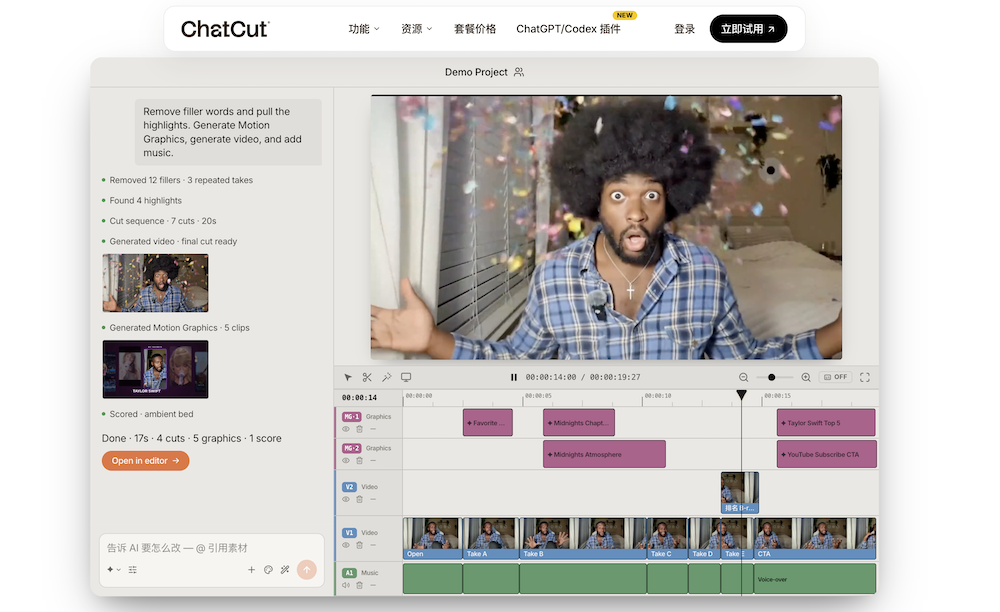The width and height of the screenshot is (1000, 612).
Task: Collapse the A1 track with the minus icon
Action: (x=372, y=585)
